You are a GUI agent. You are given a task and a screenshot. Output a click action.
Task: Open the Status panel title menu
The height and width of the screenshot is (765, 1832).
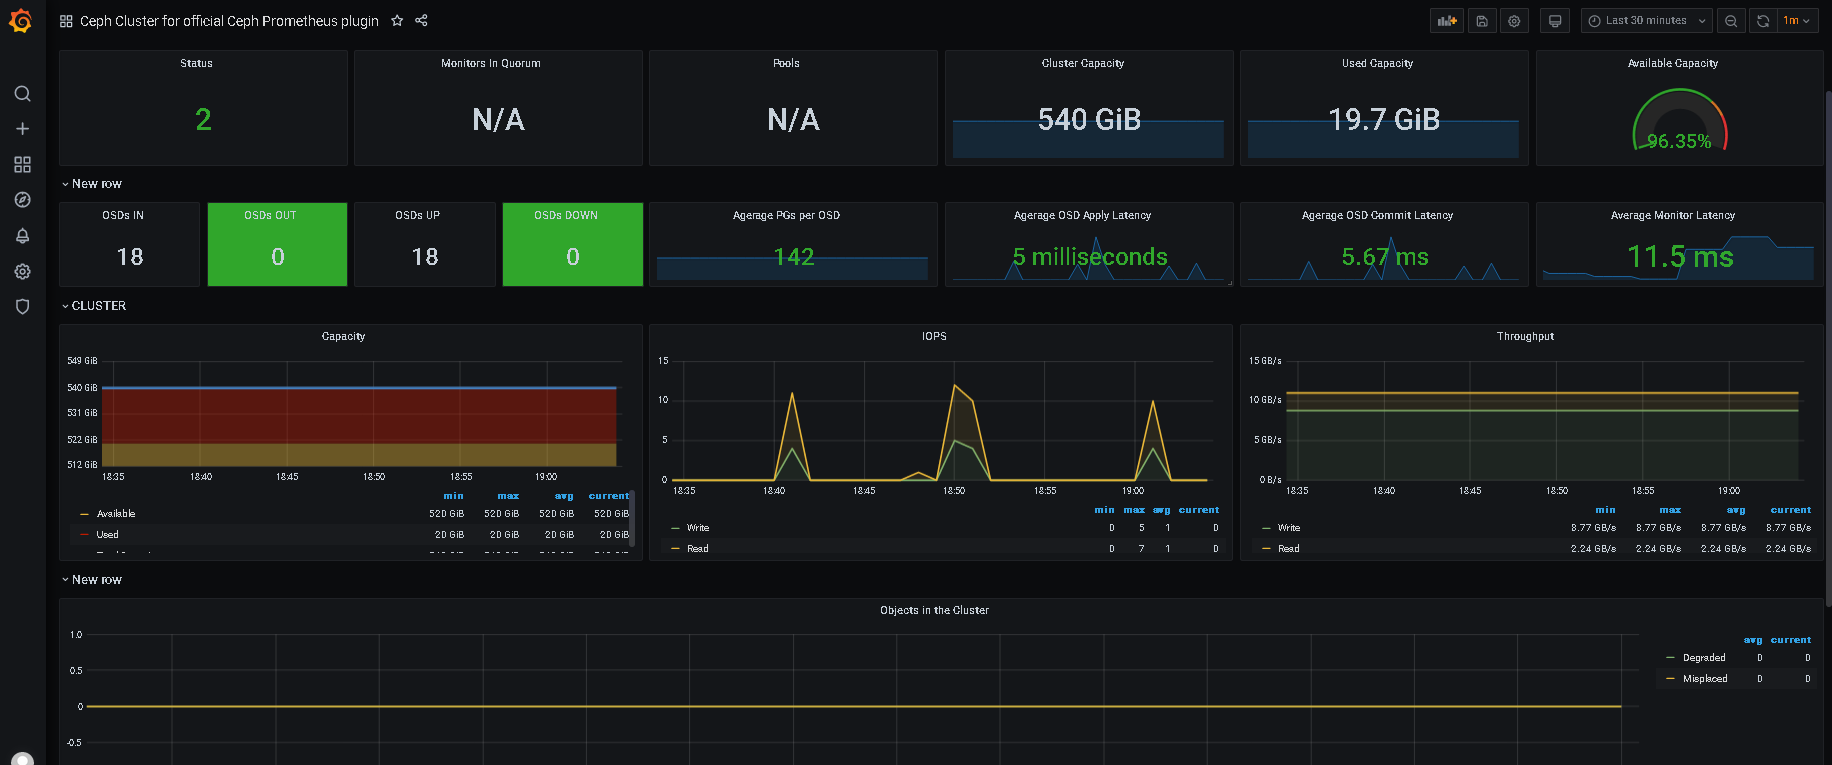tap(196, 63)
